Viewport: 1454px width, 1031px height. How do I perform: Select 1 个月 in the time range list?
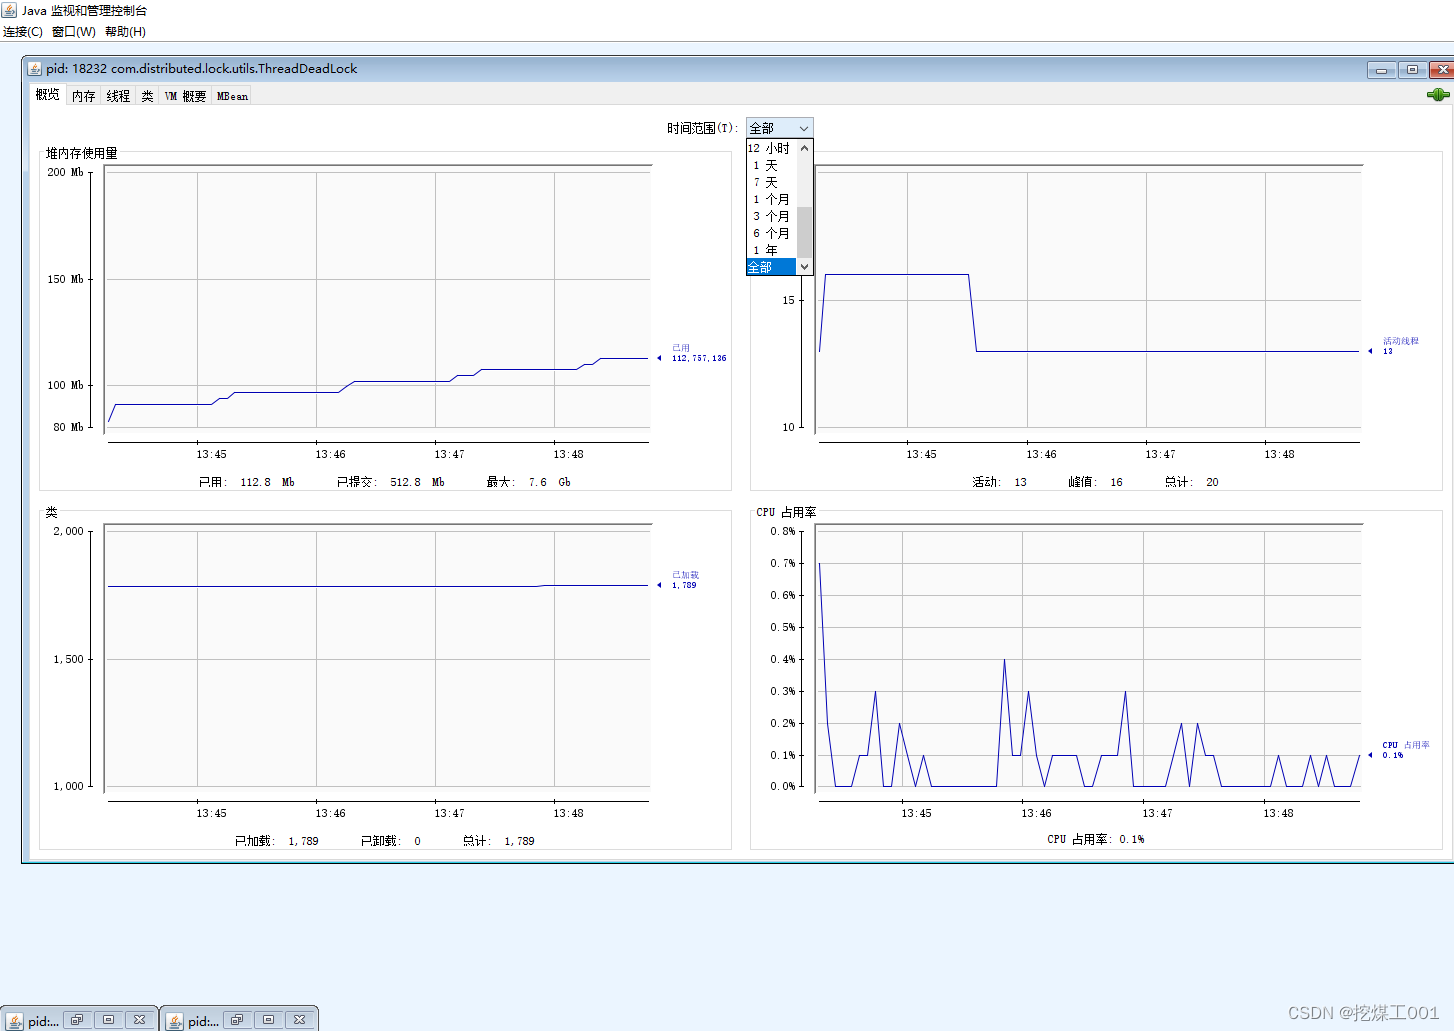[x=771, y=199]
